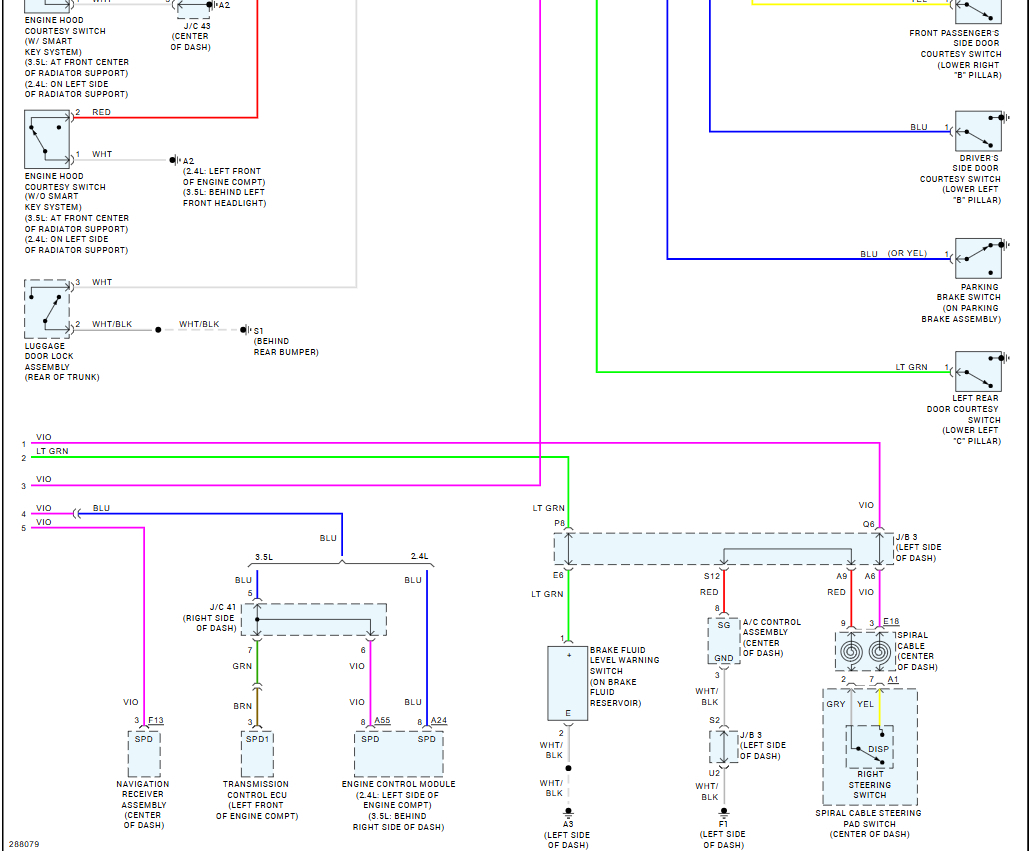Select the BRN wire label above SPD1
The height and width of the screenshot is (851, 1032).
(x=242, y=706)
